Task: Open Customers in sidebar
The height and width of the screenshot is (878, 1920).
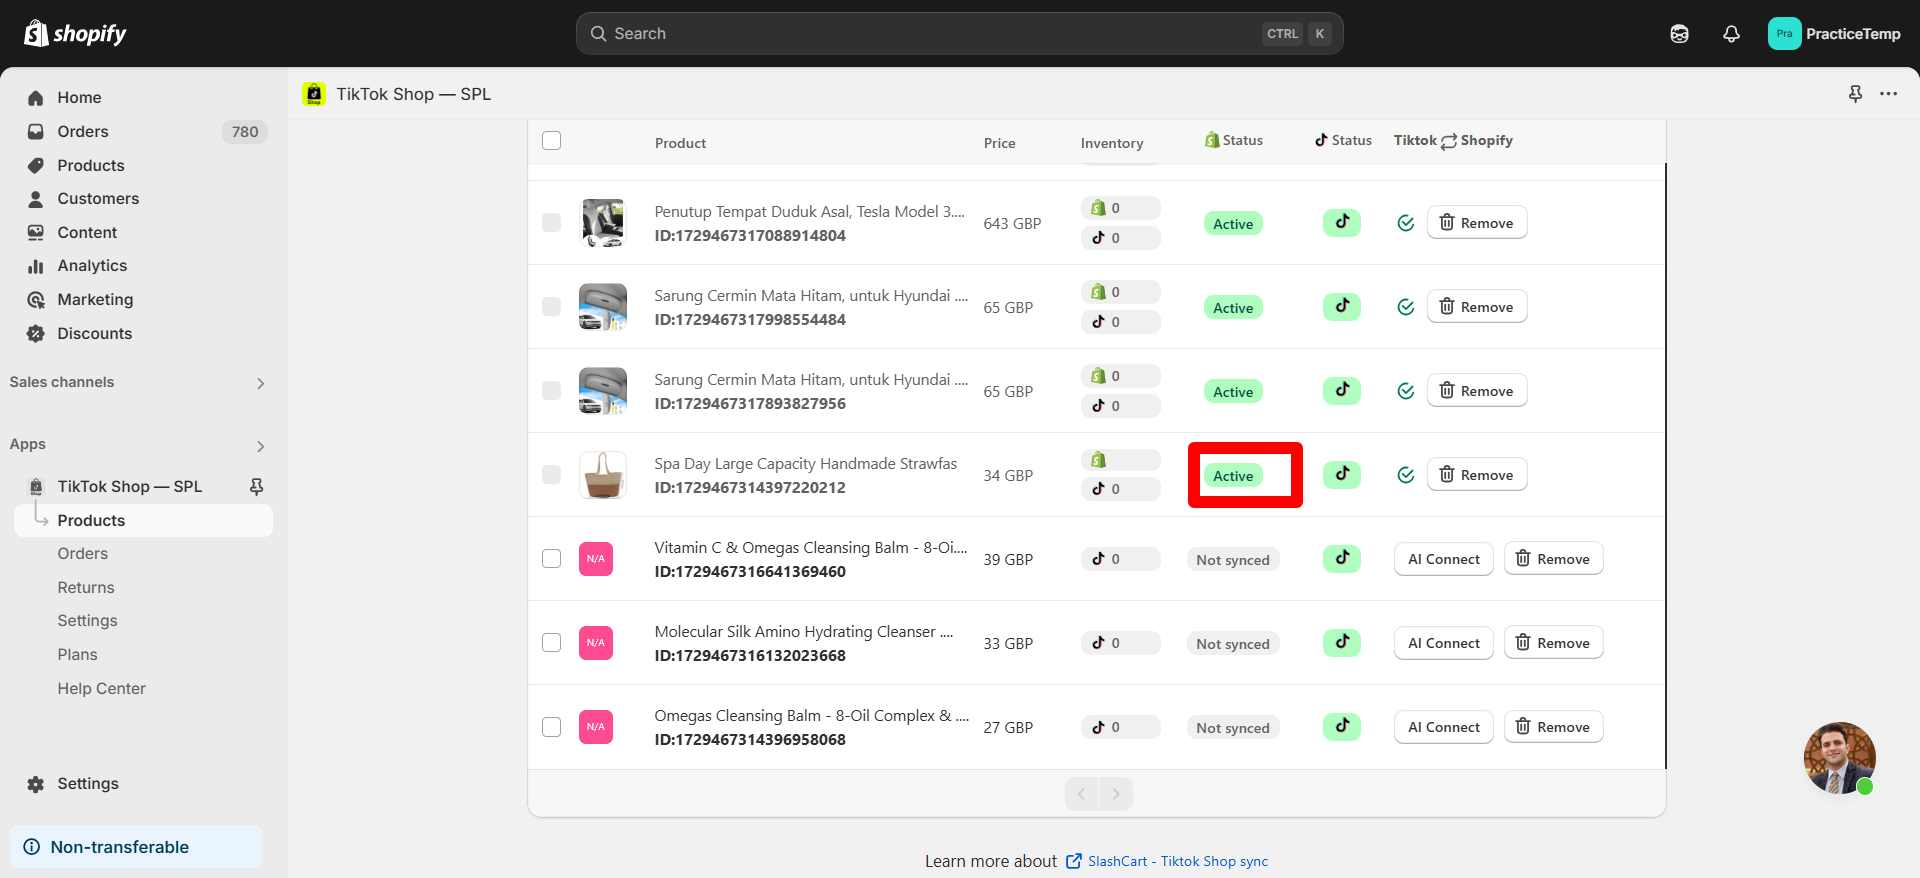Action: 98,198
